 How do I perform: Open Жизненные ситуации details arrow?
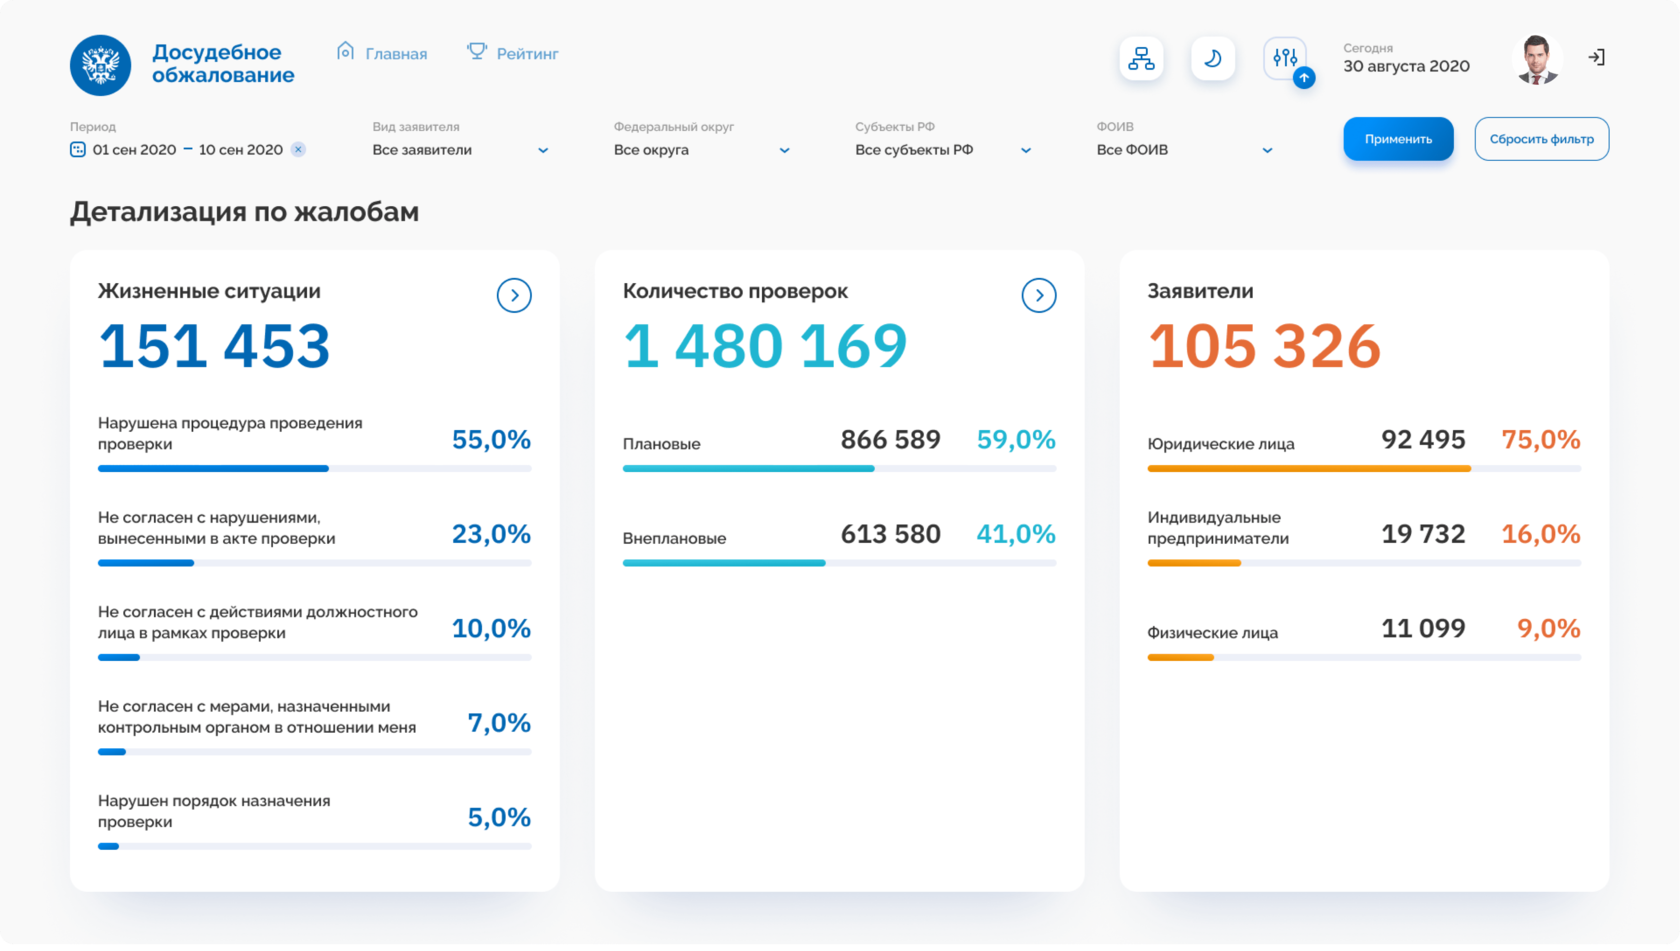(x=514, y=296)
